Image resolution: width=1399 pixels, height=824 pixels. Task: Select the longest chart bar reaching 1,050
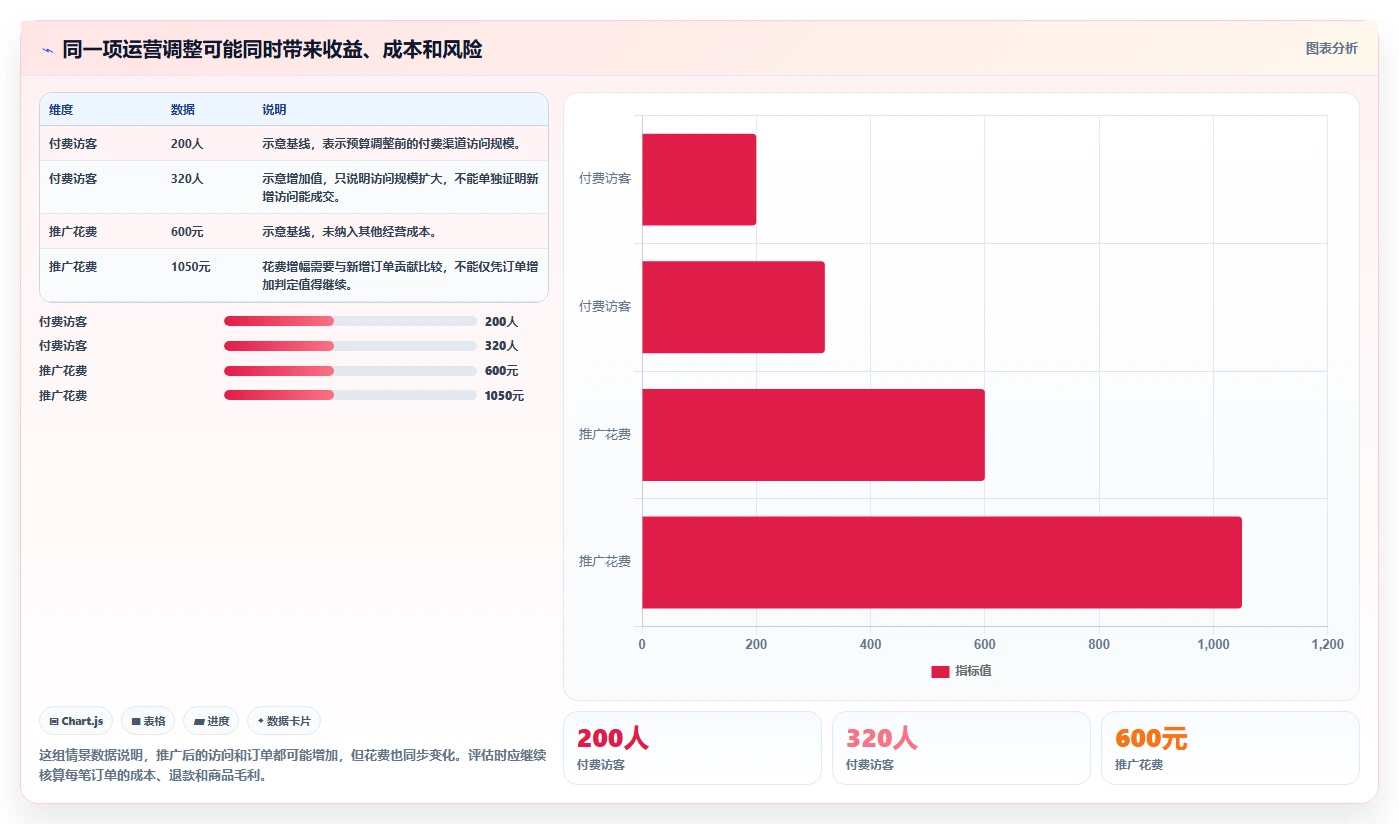[942, 562]
